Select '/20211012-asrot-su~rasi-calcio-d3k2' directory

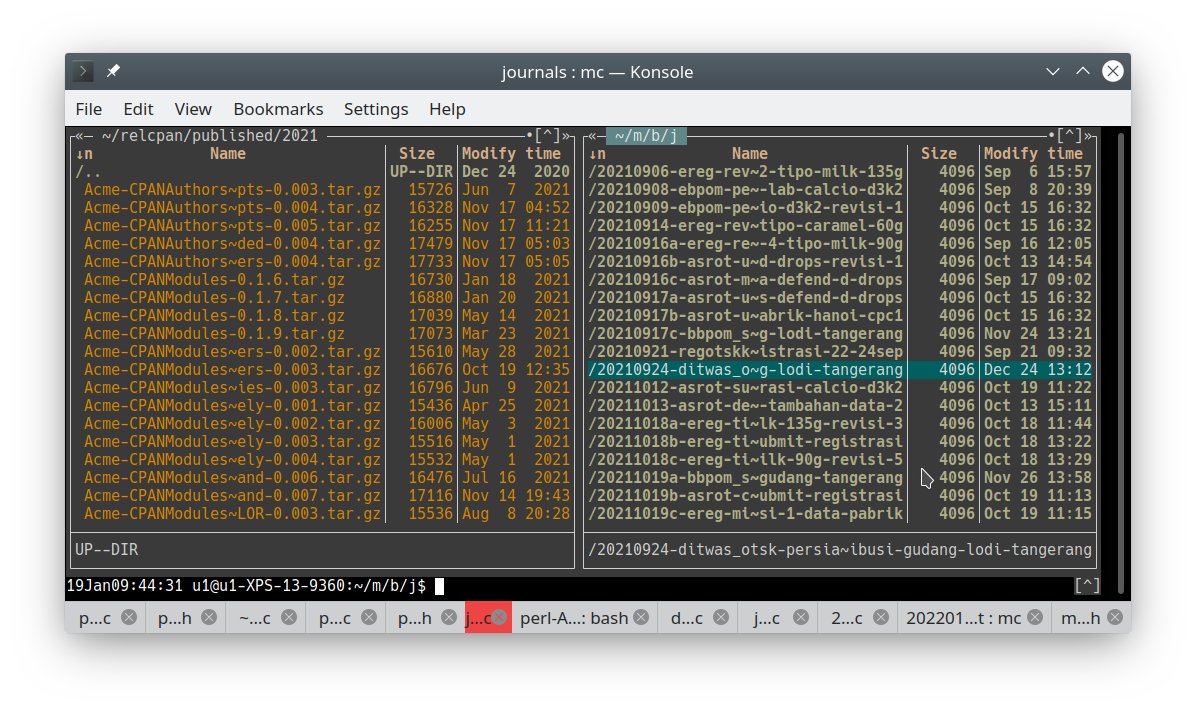840,388
